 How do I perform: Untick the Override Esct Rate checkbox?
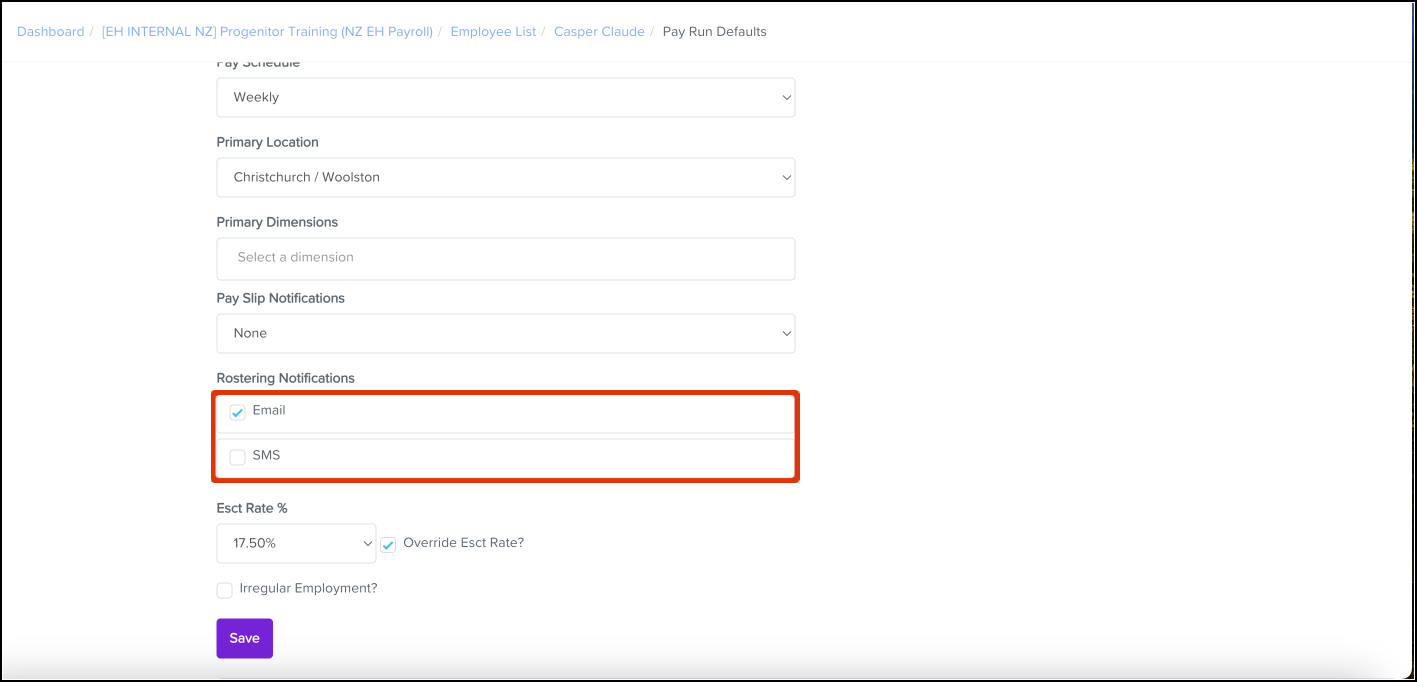pyautogui.click(x=389, y=545)
